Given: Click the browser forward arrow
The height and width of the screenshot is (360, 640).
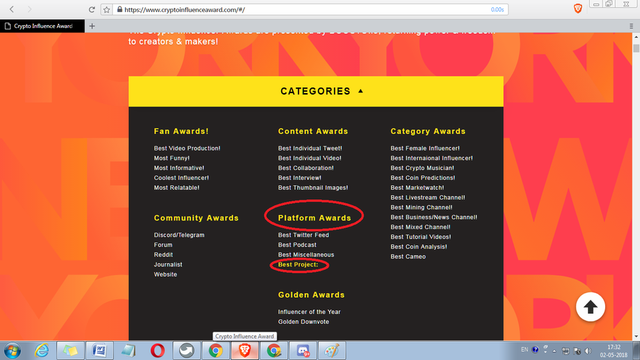Looking at the screenshot, I should click(29, 9).
